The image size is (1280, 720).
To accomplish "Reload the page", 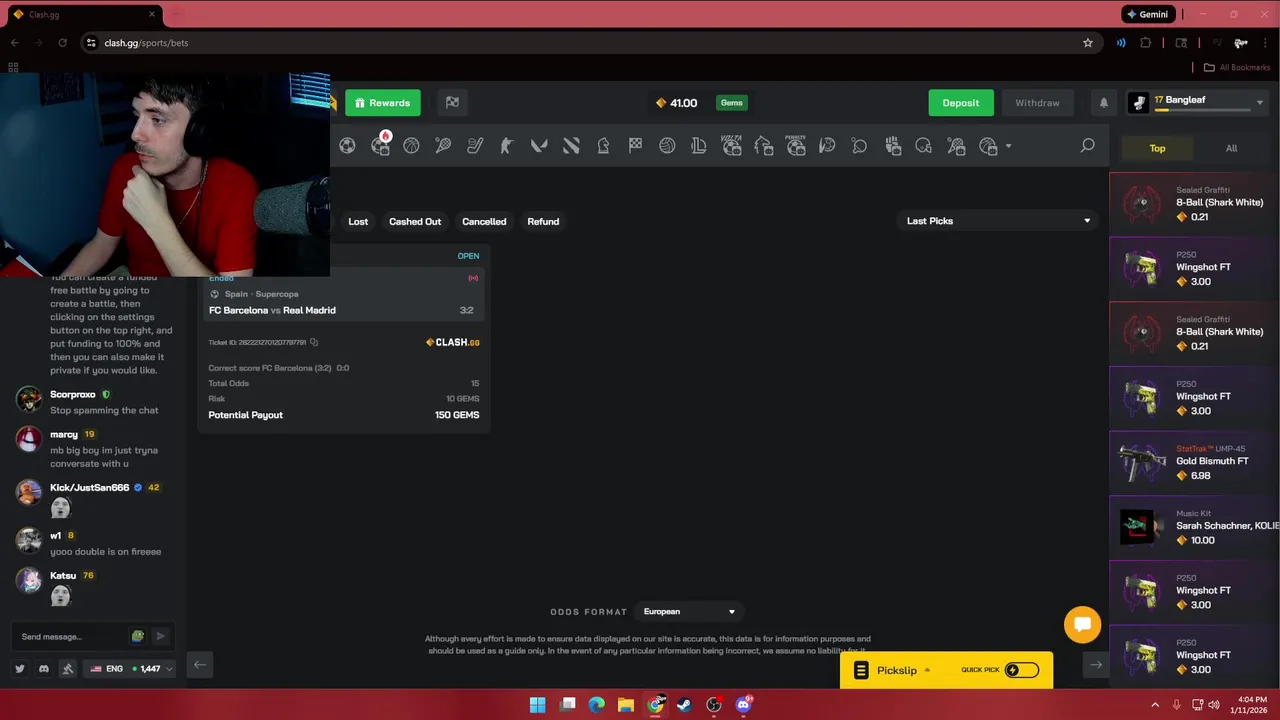I will click(62, 43).
